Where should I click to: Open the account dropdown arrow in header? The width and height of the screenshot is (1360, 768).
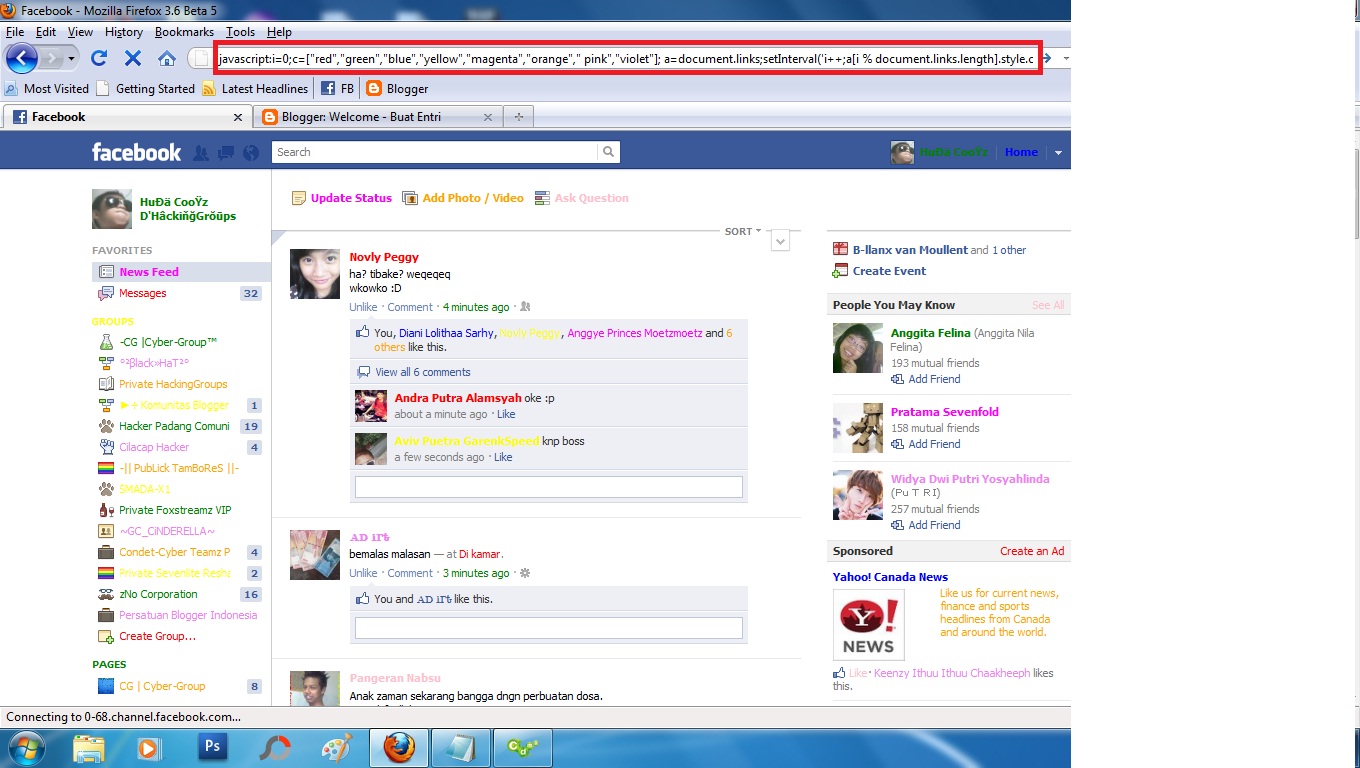pyautogui.click(x=1058, y=153)
